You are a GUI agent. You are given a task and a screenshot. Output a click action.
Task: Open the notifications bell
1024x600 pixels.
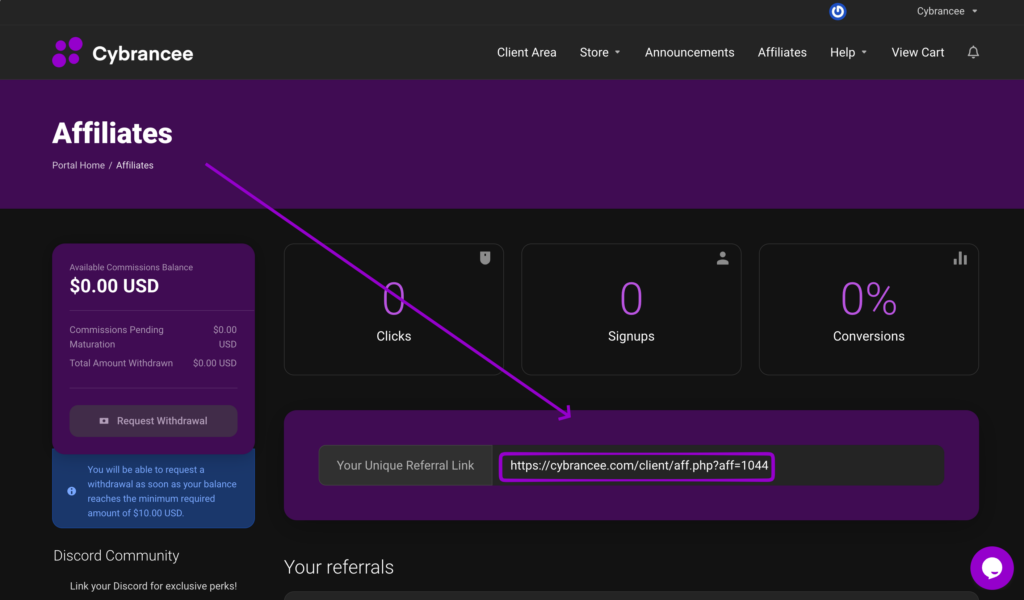pyautogui.click(x=973, y=52)
